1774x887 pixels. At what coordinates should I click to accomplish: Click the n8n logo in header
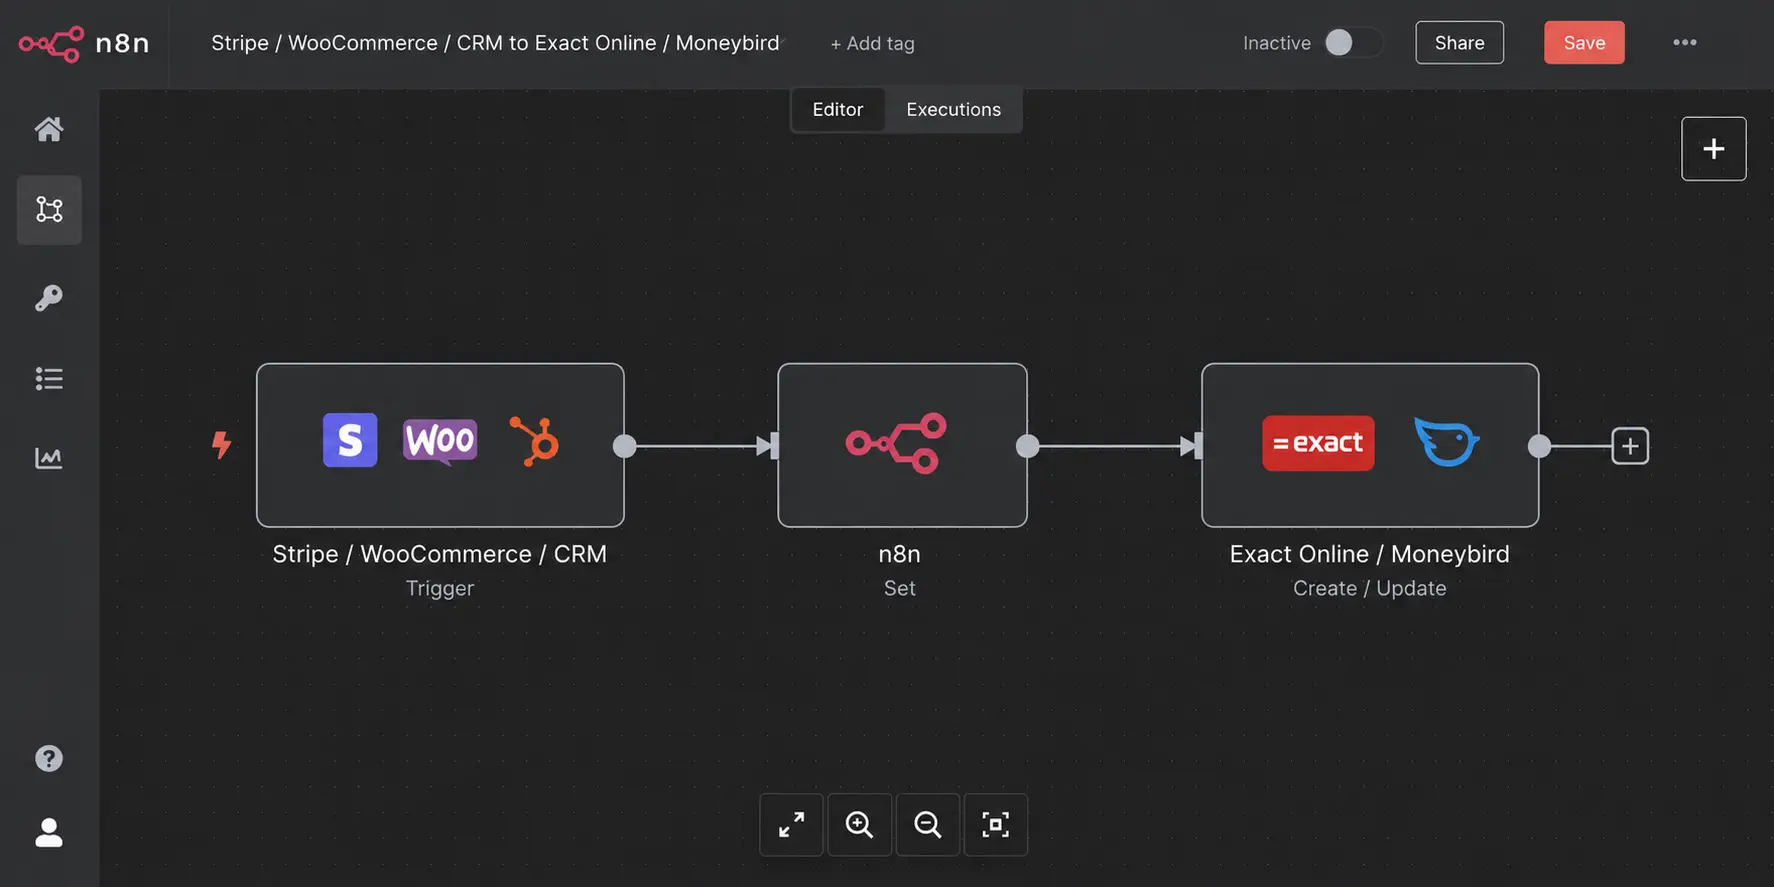84,43
